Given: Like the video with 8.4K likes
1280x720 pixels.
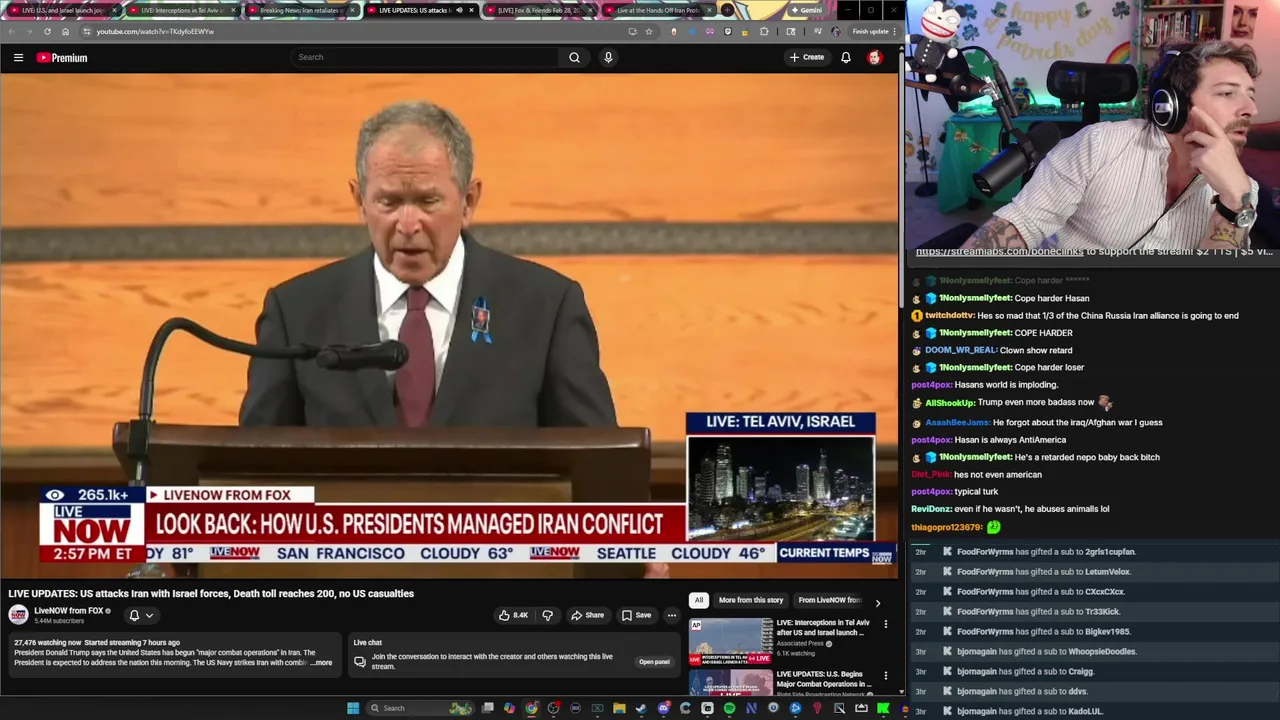Looking at the screenshot, I should [514, 615].
